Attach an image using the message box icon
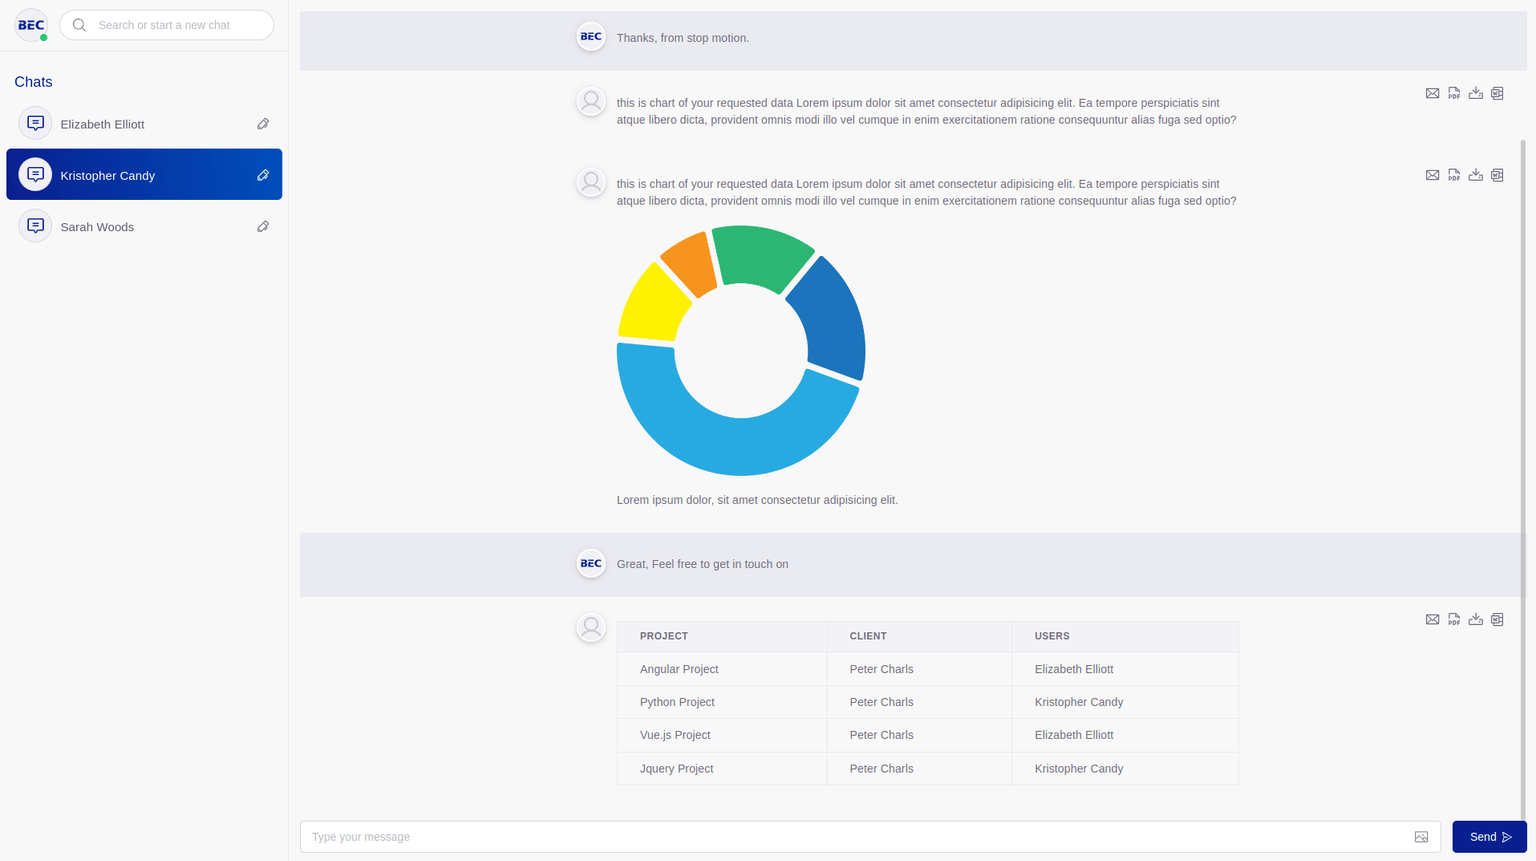Image resolution: width=1536 pixels, height=861 pixels. point(1421,837)
